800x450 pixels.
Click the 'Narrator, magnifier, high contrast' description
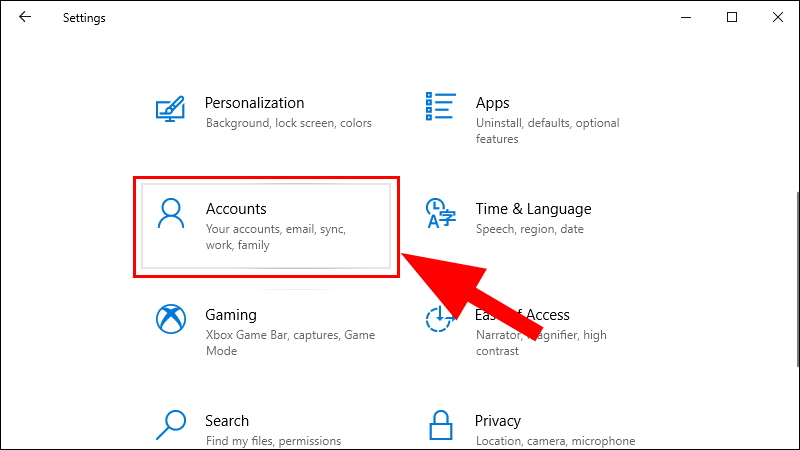[540, 343]
